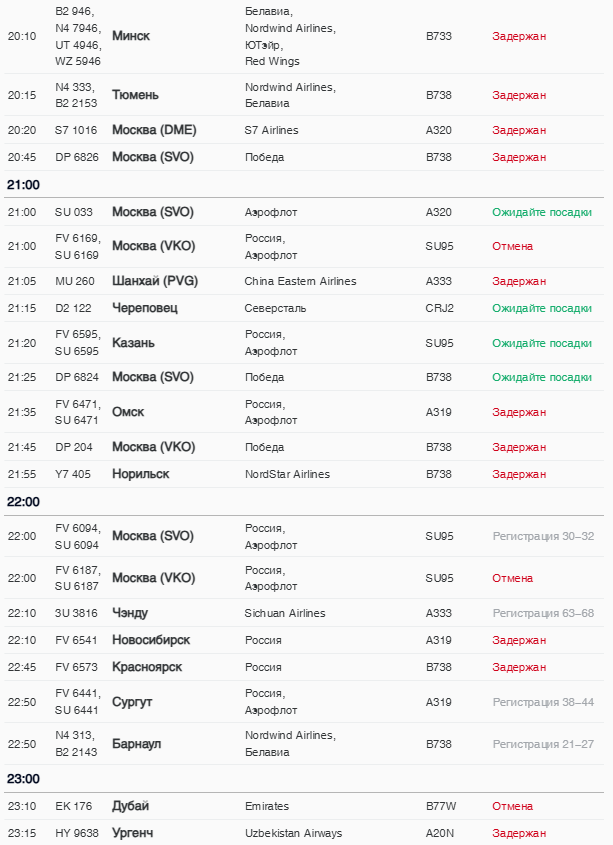The image size is (613, 845).
Task: Click the China Eastern Airlines name
Action: tap(300, 281)
